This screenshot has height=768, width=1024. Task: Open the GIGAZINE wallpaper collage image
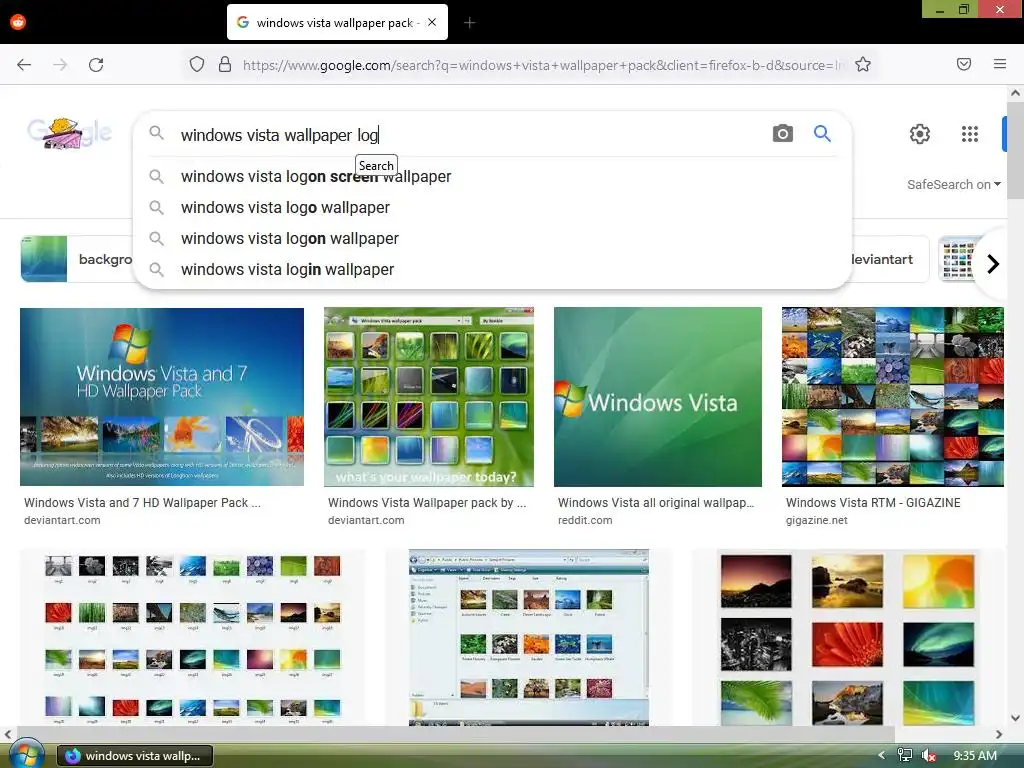point(893,397)
